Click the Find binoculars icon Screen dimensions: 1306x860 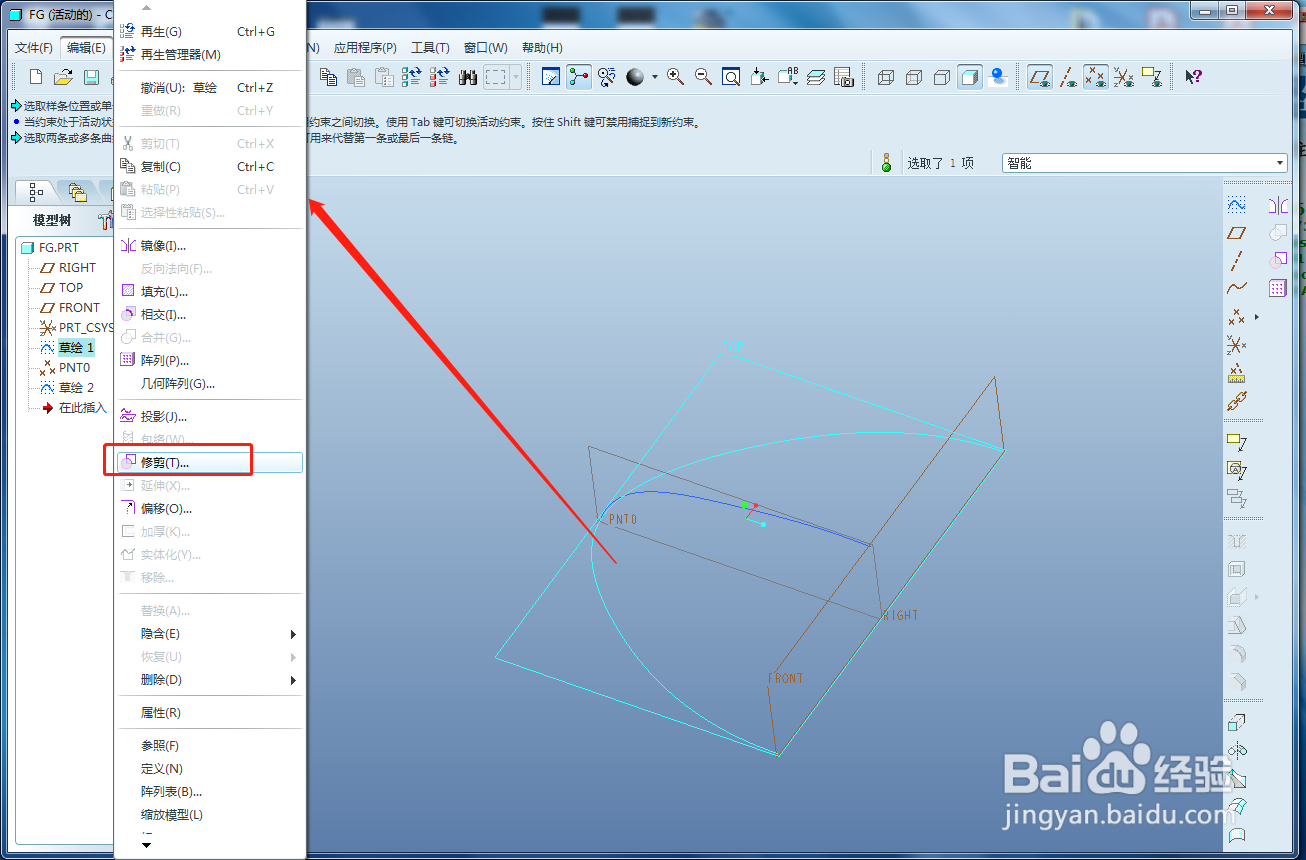[467, 77]
